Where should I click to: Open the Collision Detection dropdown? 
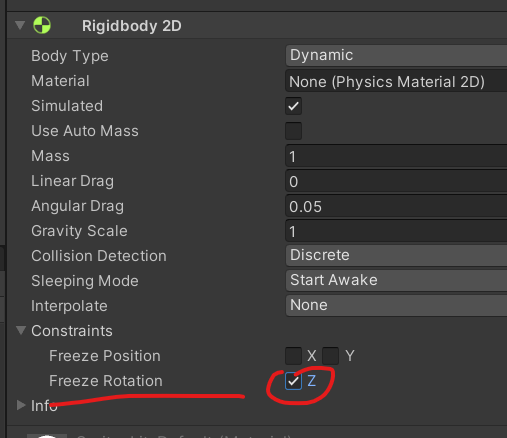(396, 256)
